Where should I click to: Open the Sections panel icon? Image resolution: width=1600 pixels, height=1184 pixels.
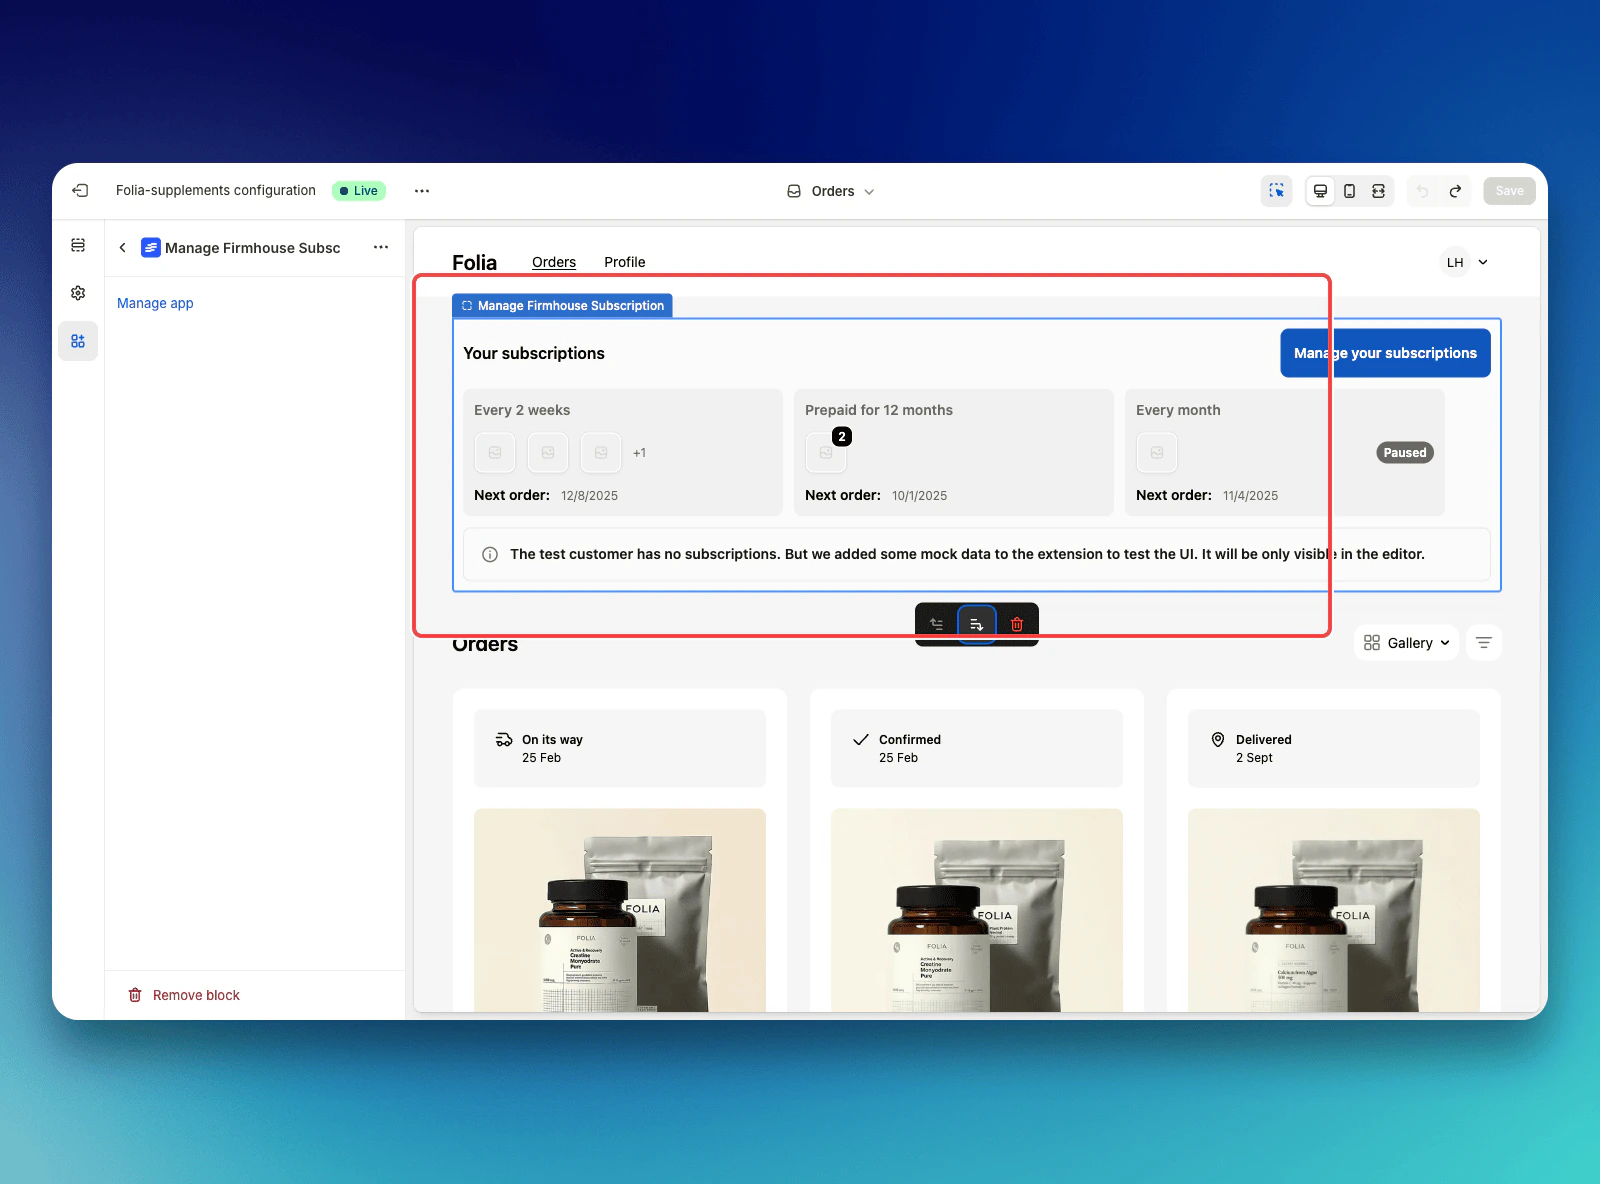(78, 244)
